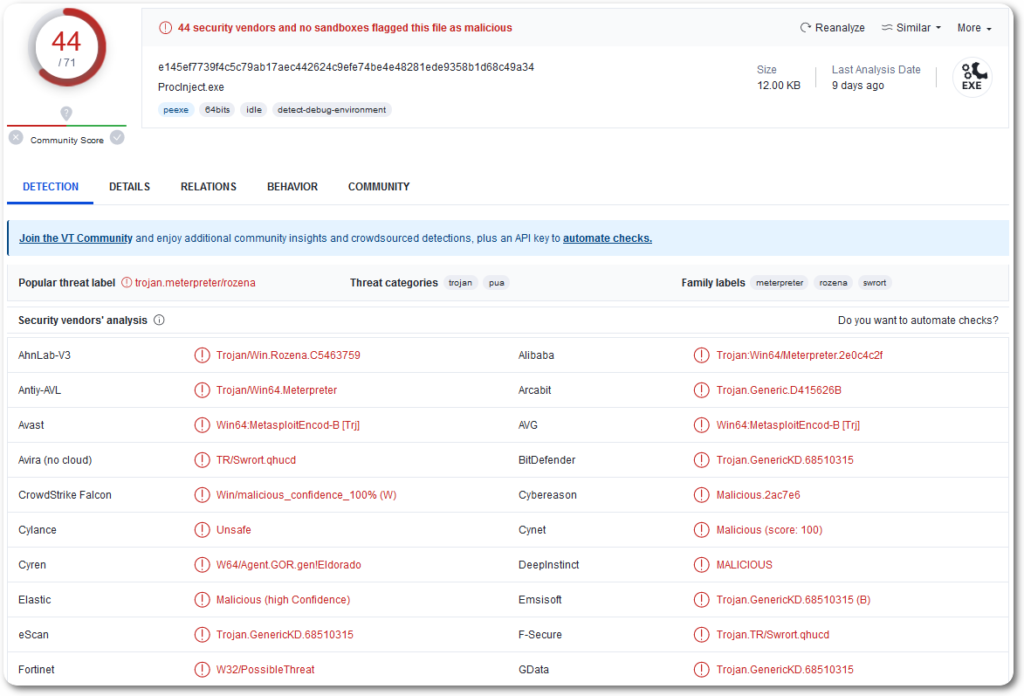Select the detect-debug-environment tag
1024x696 pixels.
pyautogui.click(x=332, y=110)
